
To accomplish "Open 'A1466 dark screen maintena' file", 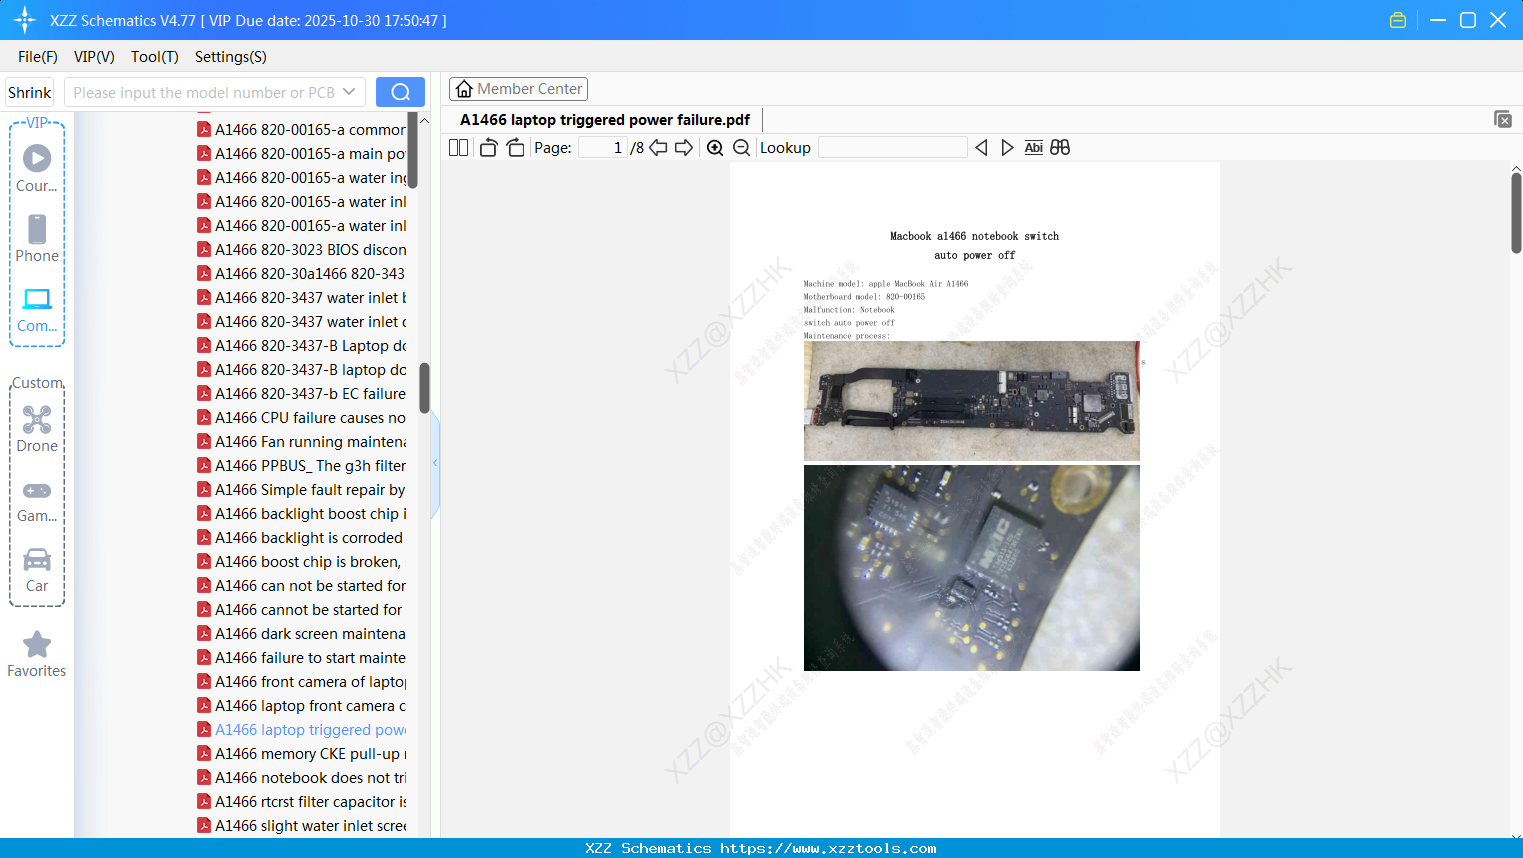I will pyautogui.click(x=301, y=634).
